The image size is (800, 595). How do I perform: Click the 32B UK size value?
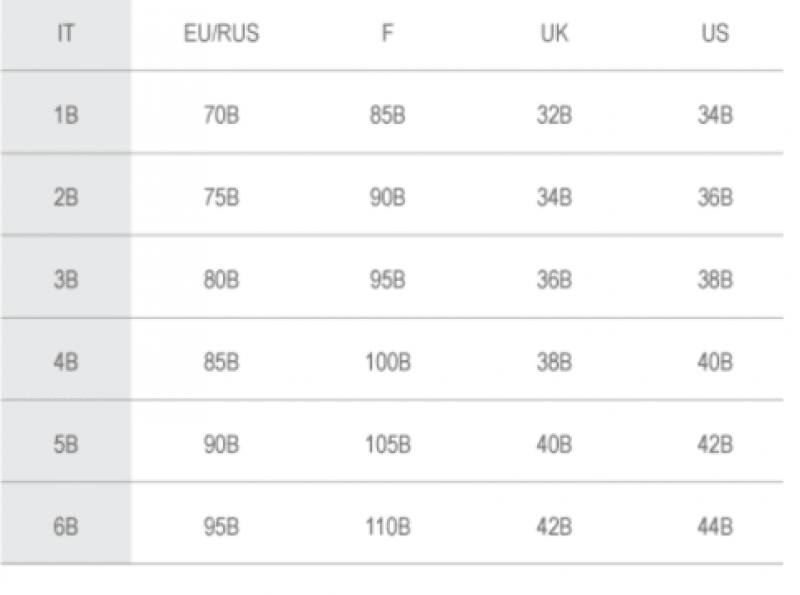[554, 115]
